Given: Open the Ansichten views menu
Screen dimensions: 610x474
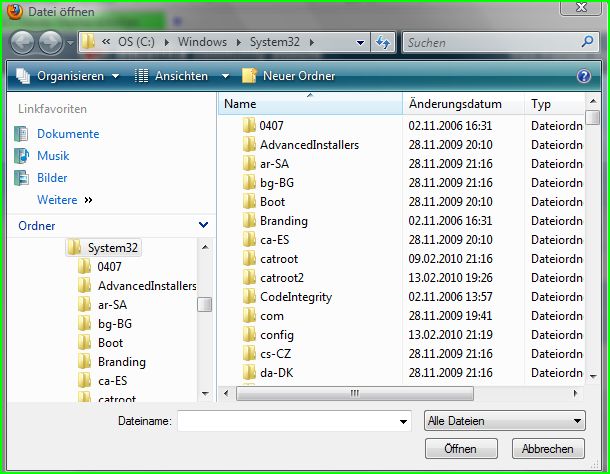Looking at the screenshot, I should (181, 76).
